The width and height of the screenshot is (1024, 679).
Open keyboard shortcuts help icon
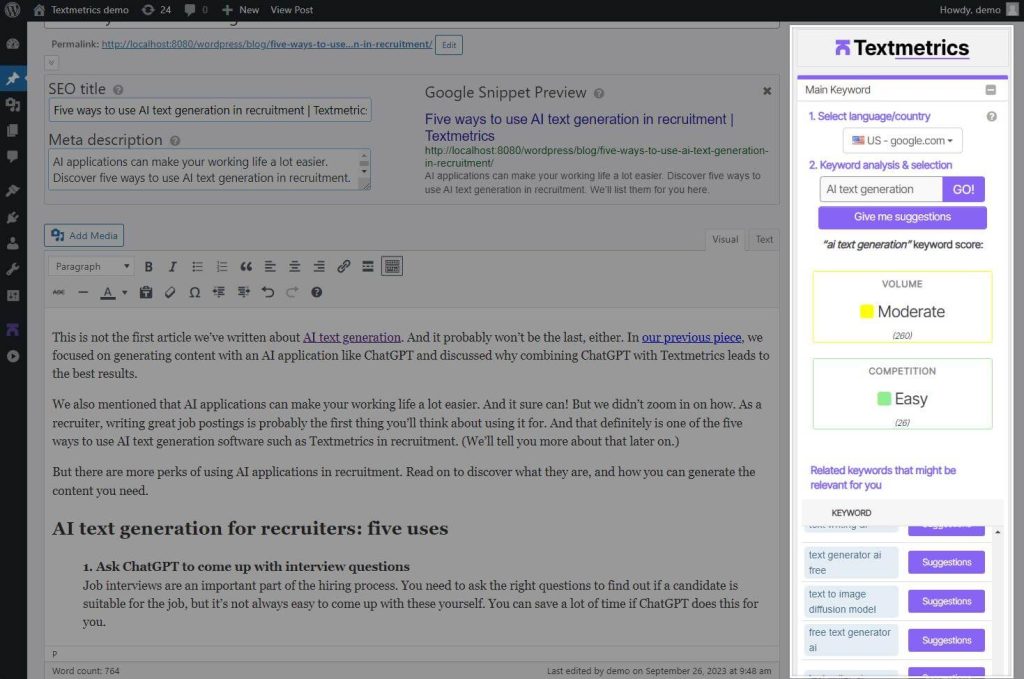tap(317, 293)
